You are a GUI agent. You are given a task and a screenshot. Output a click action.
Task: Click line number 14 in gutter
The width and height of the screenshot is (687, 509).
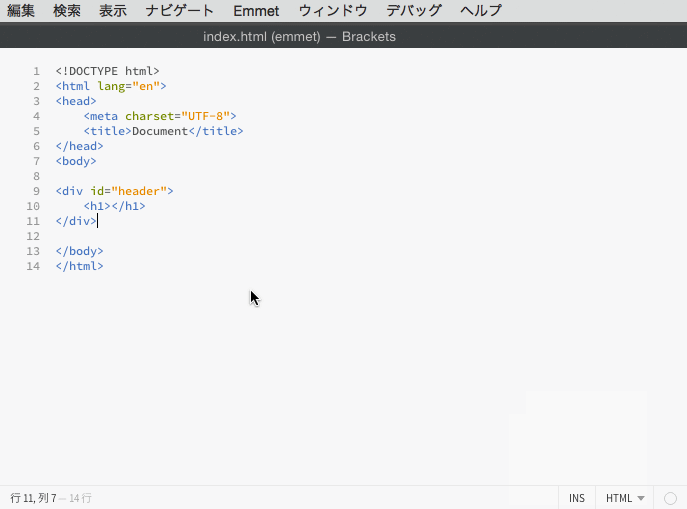click(33, 266)
